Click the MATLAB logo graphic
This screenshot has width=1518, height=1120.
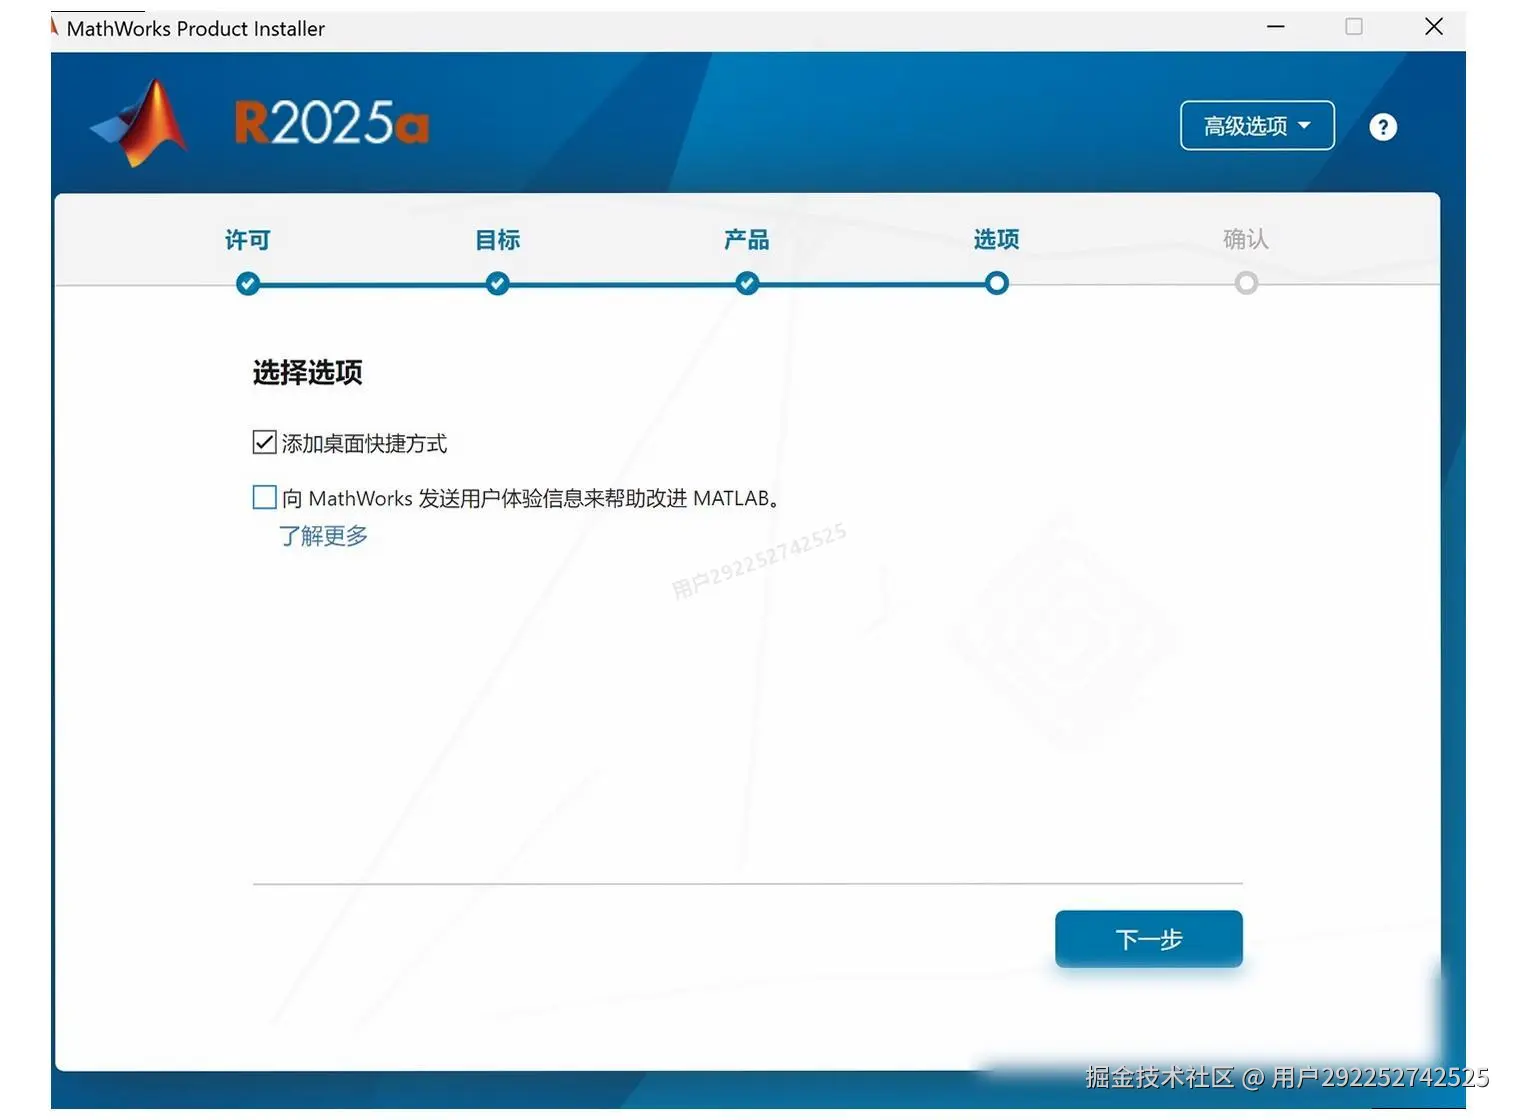140,120
